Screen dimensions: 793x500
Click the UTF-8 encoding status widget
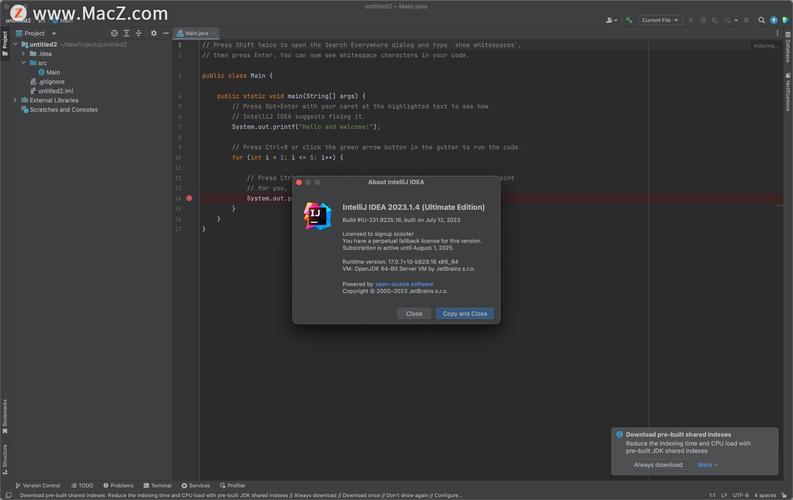click(x=740, y=495)
